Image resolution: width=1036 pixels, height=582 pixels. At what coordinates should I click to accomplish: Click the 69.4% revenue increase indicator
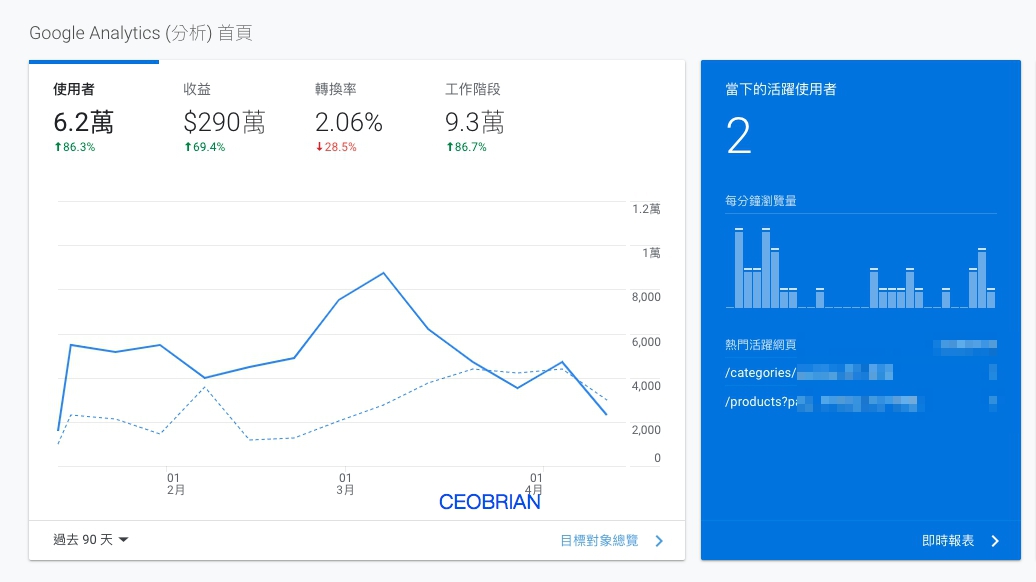click(x=205, y=147)
